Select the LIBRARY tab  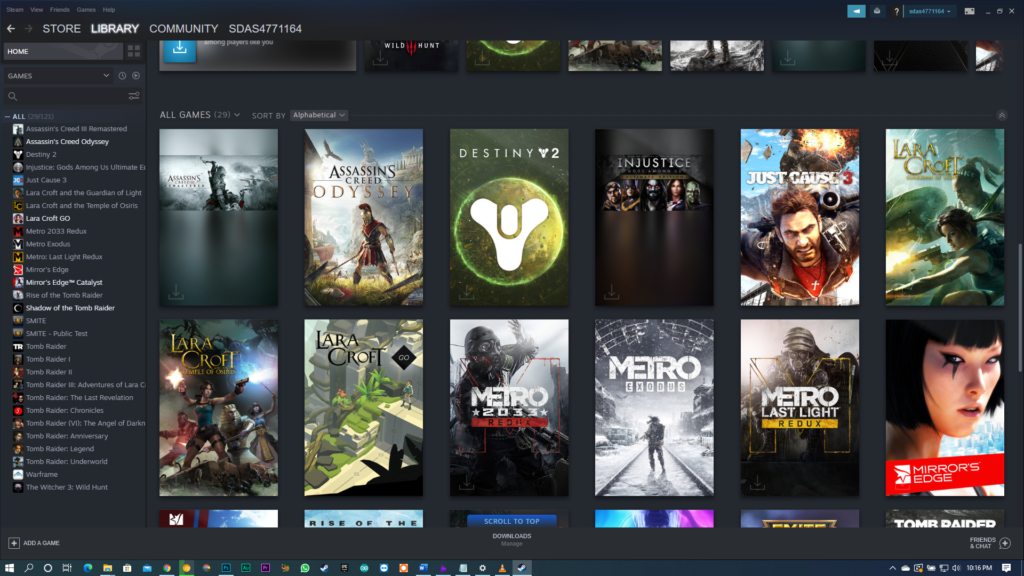[x=115, y=29]
